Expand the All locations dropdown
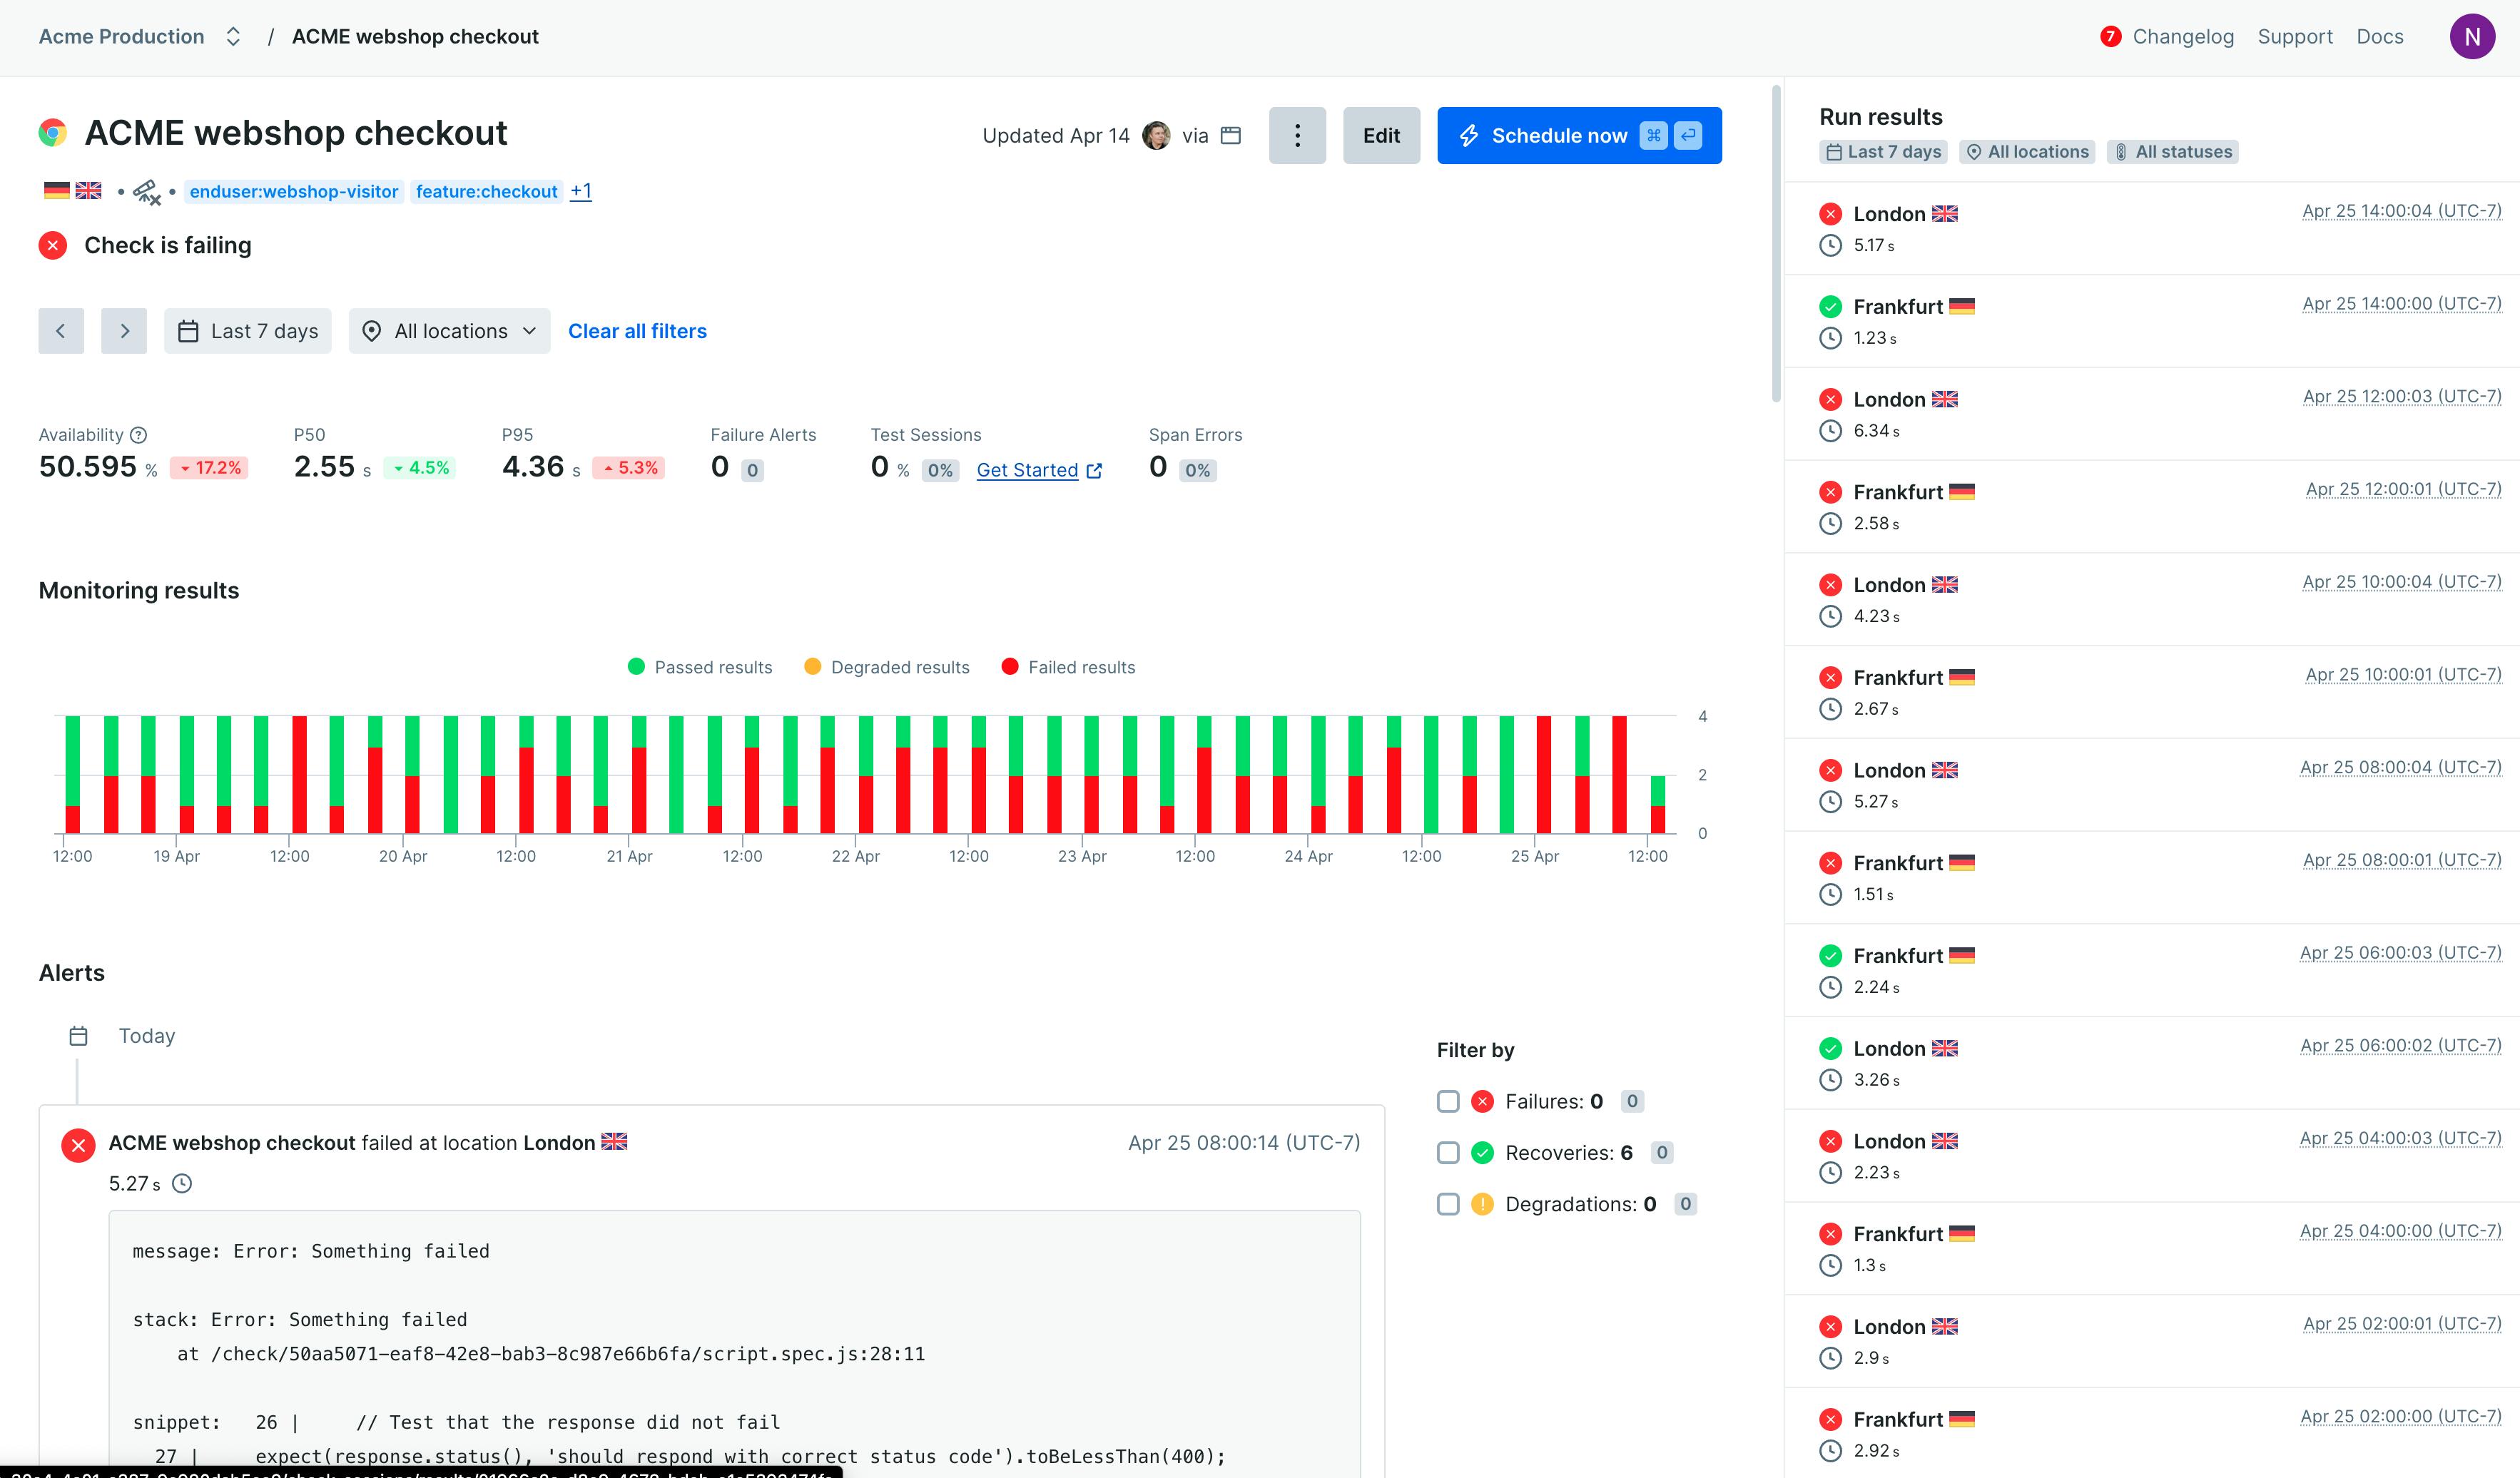The height and width of the screenshot is (1478, 2520). tap(450, 331)
